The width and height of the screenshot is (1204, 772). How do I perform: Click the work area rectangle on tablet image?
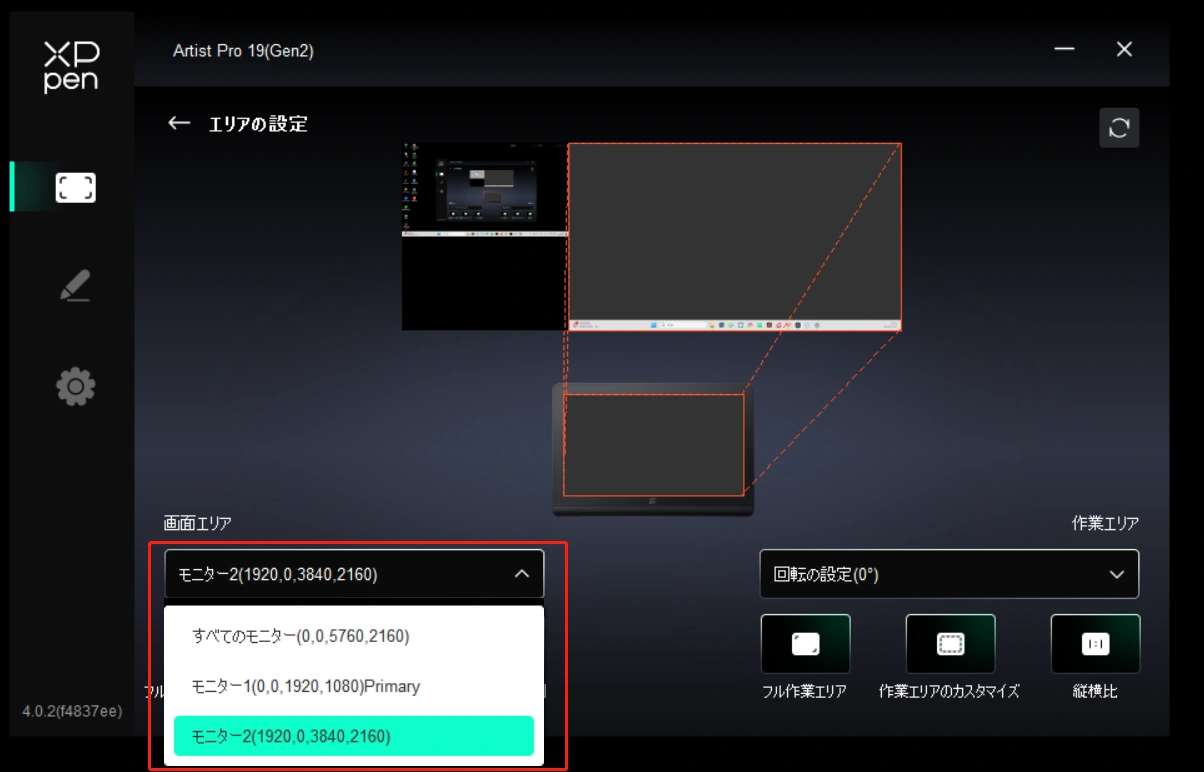pyautogui.click(x=653, y=445)
